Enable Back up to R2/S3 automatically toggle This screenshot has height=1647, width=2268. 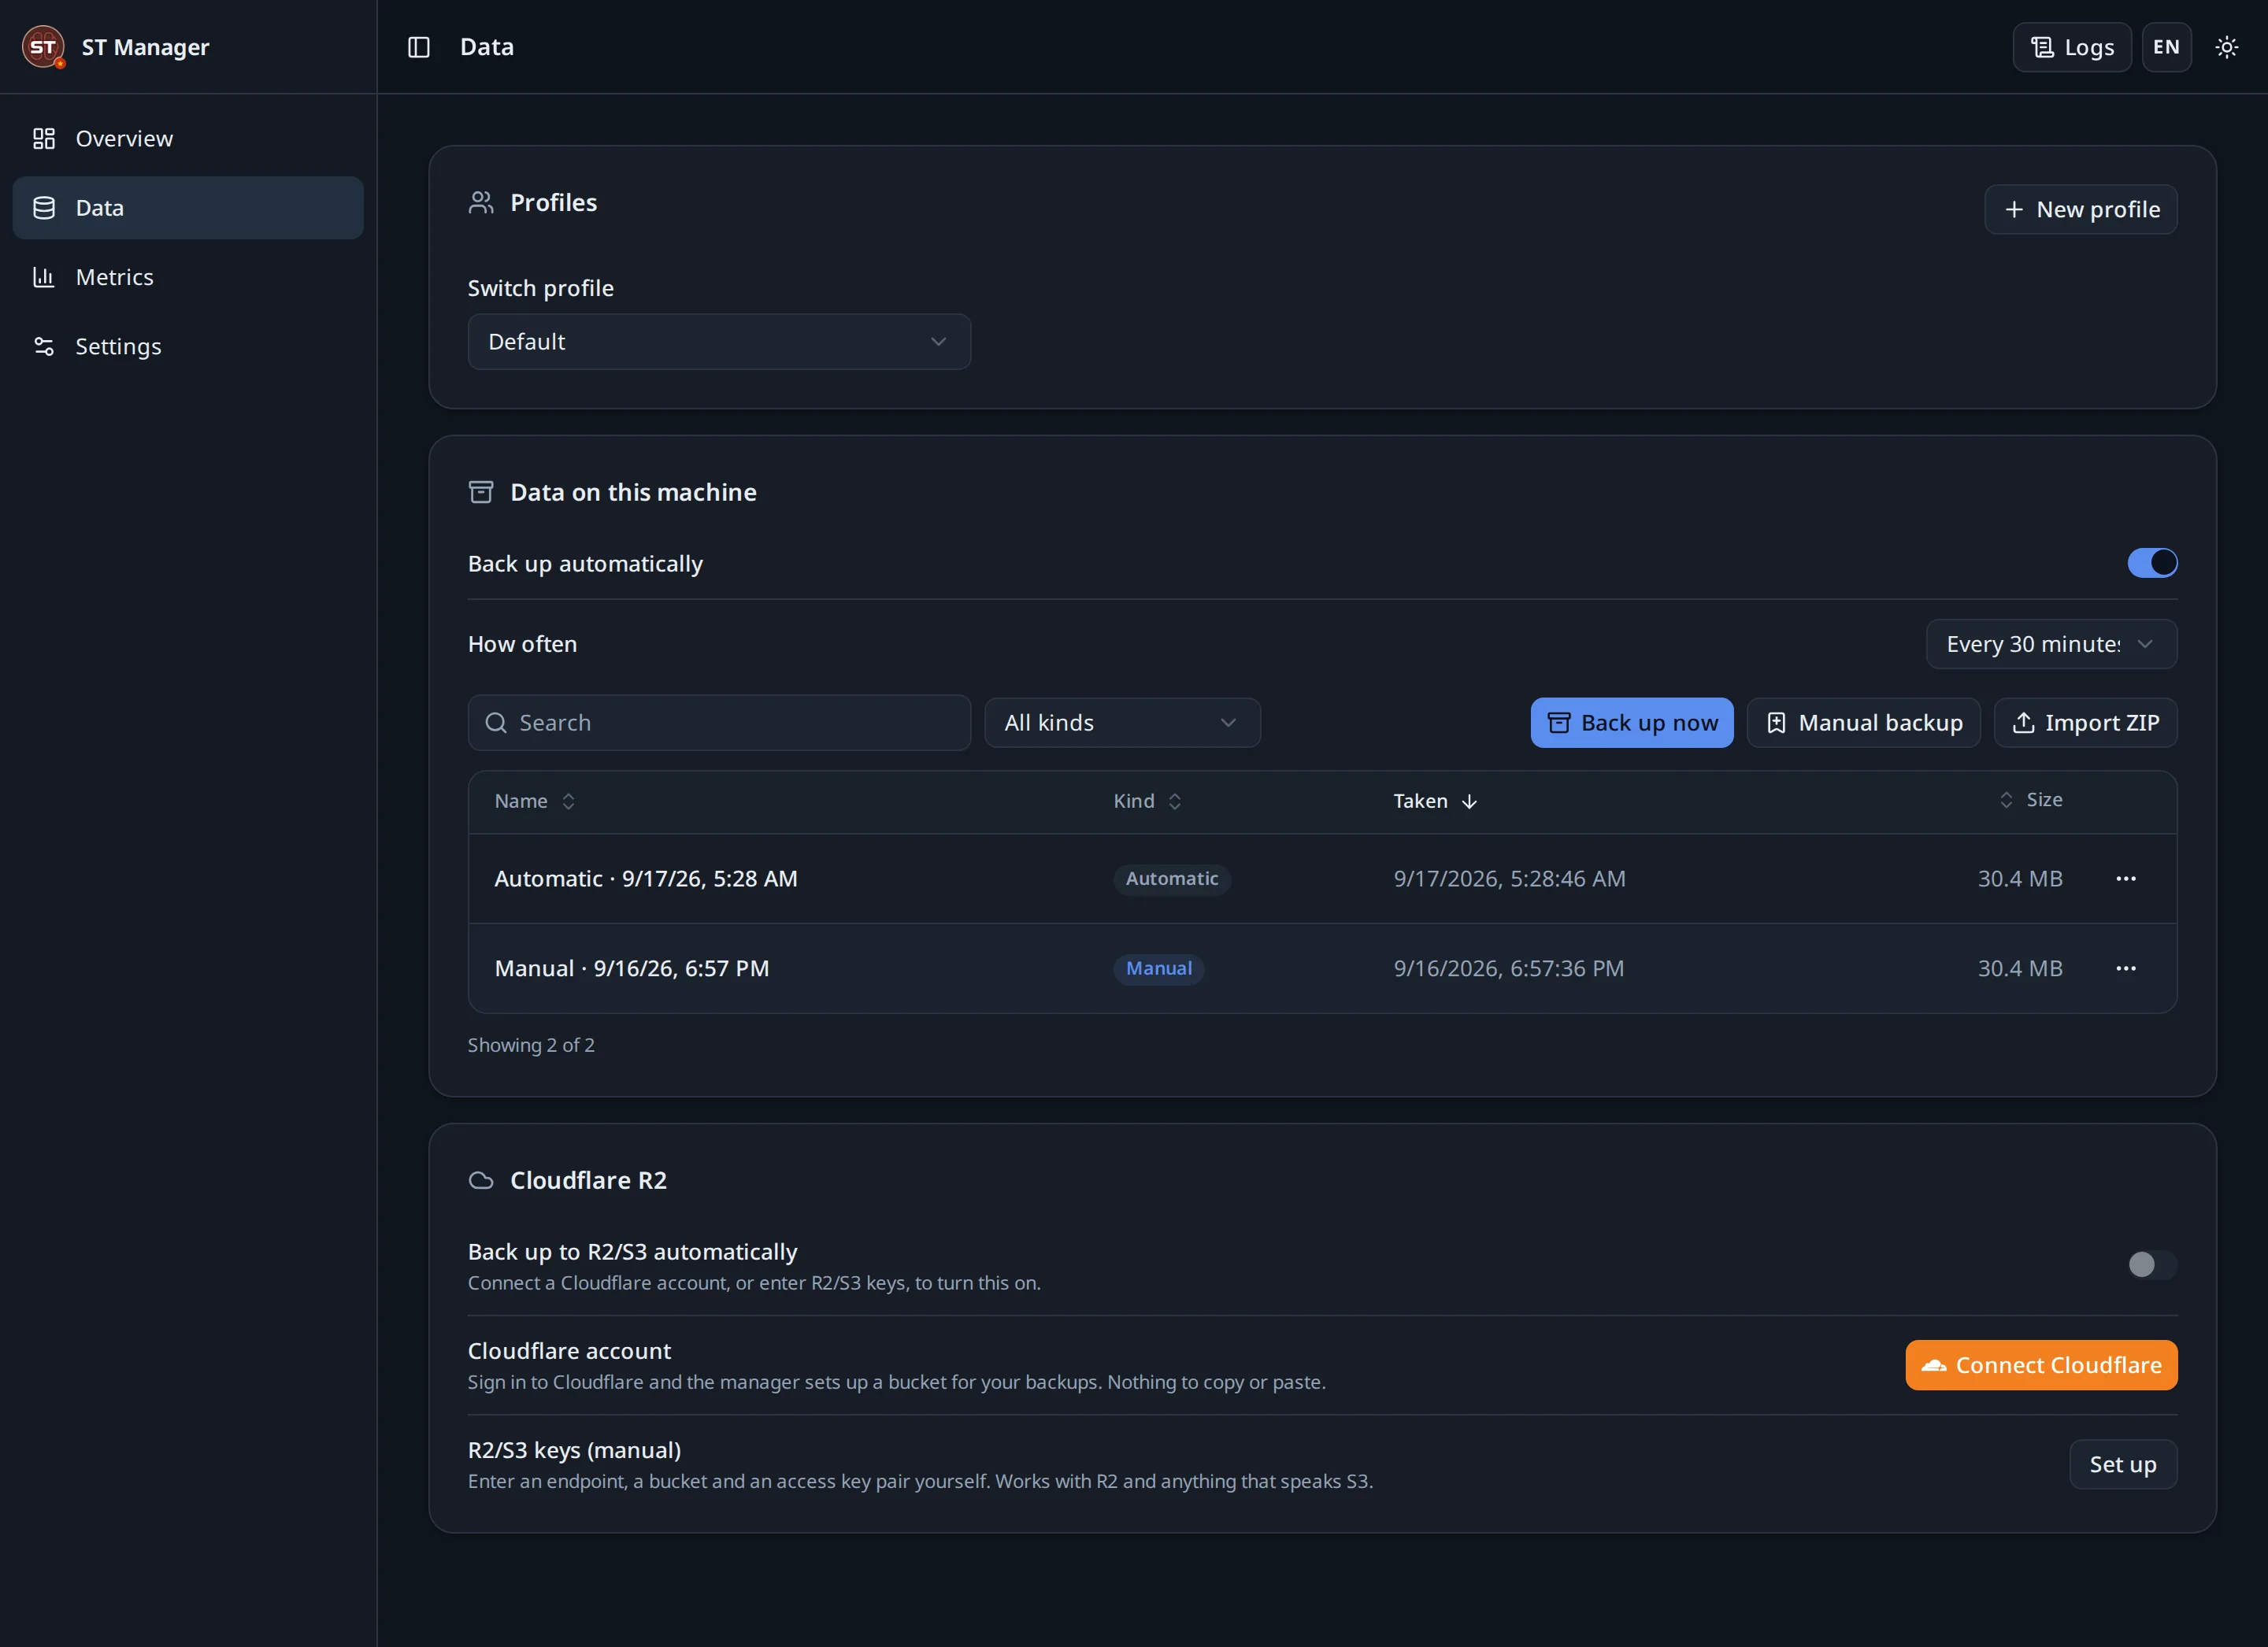(x=2152, y=1265)
